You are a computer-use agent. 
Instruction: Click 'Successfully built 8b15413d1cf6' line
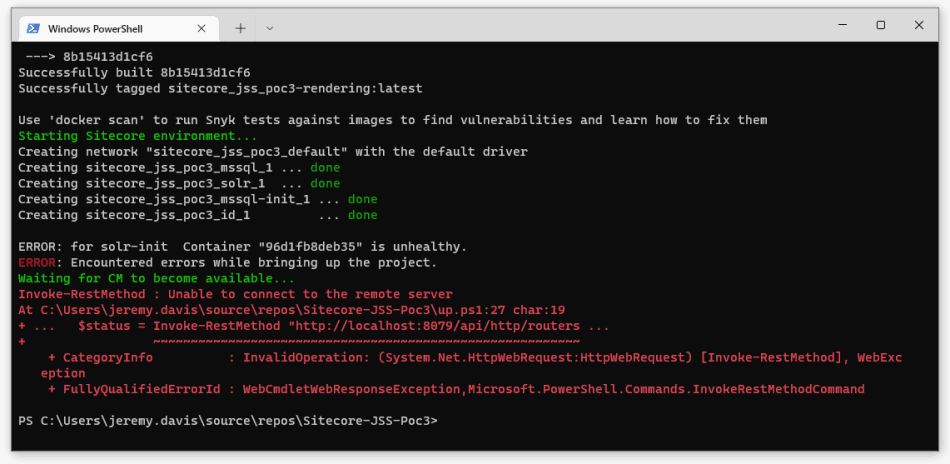pos(135,73)
